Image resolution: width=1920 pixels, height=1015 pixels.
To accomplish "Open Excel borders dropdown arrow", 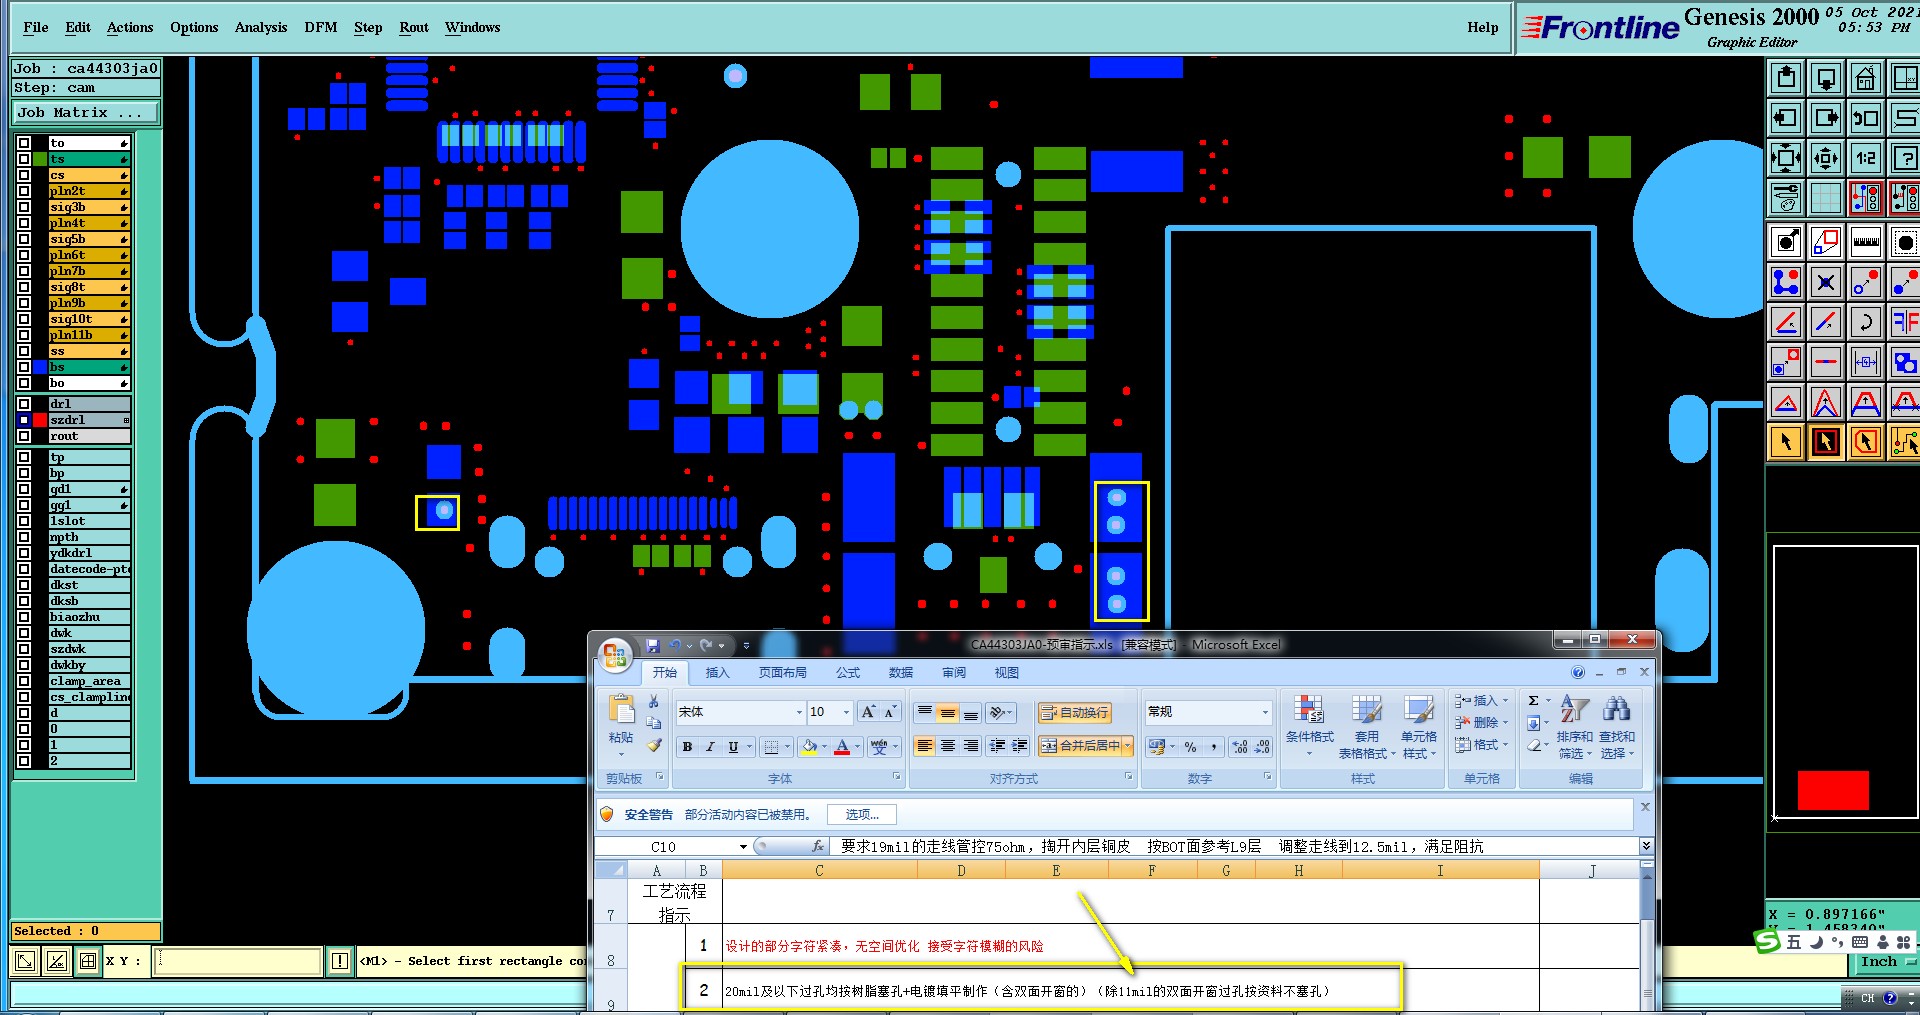I will pyautogui.click(x=787, y=747).
